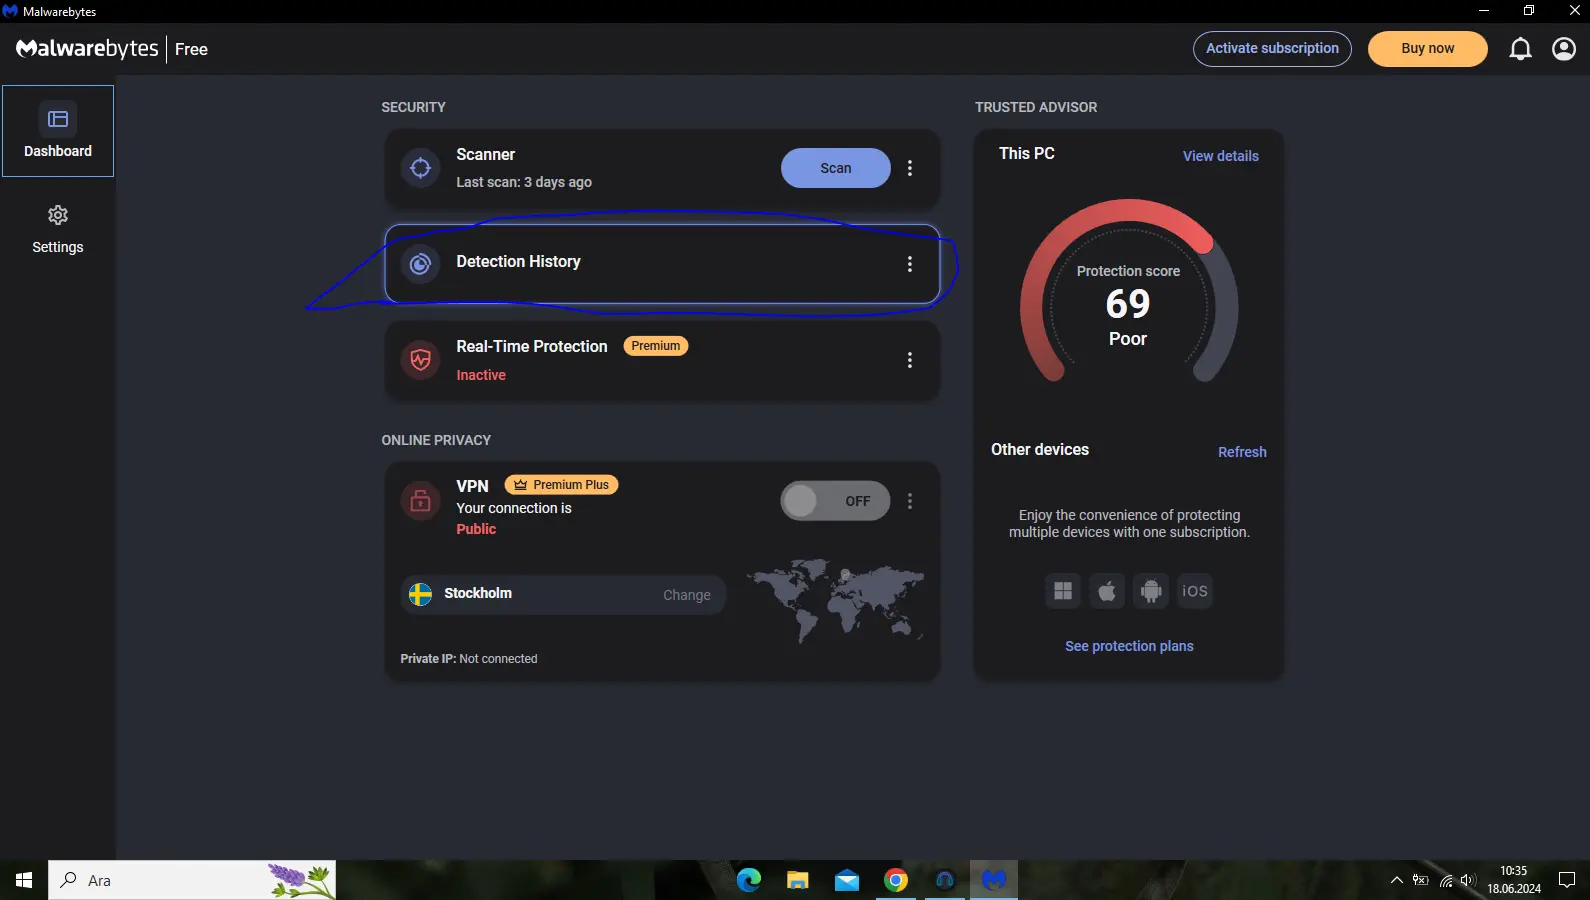Image resolution: width=1590 pixels, height=900 pixels.
Task: Open the Mail app from taskbar
Action: click(x=847, y=880)
